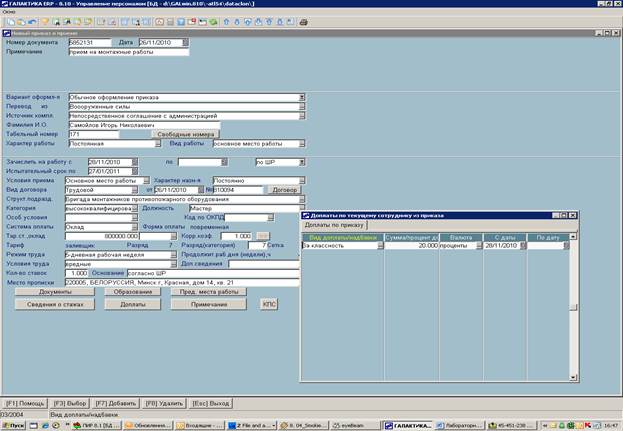
Task: Click the КПС button
Action: coord(268,303)
